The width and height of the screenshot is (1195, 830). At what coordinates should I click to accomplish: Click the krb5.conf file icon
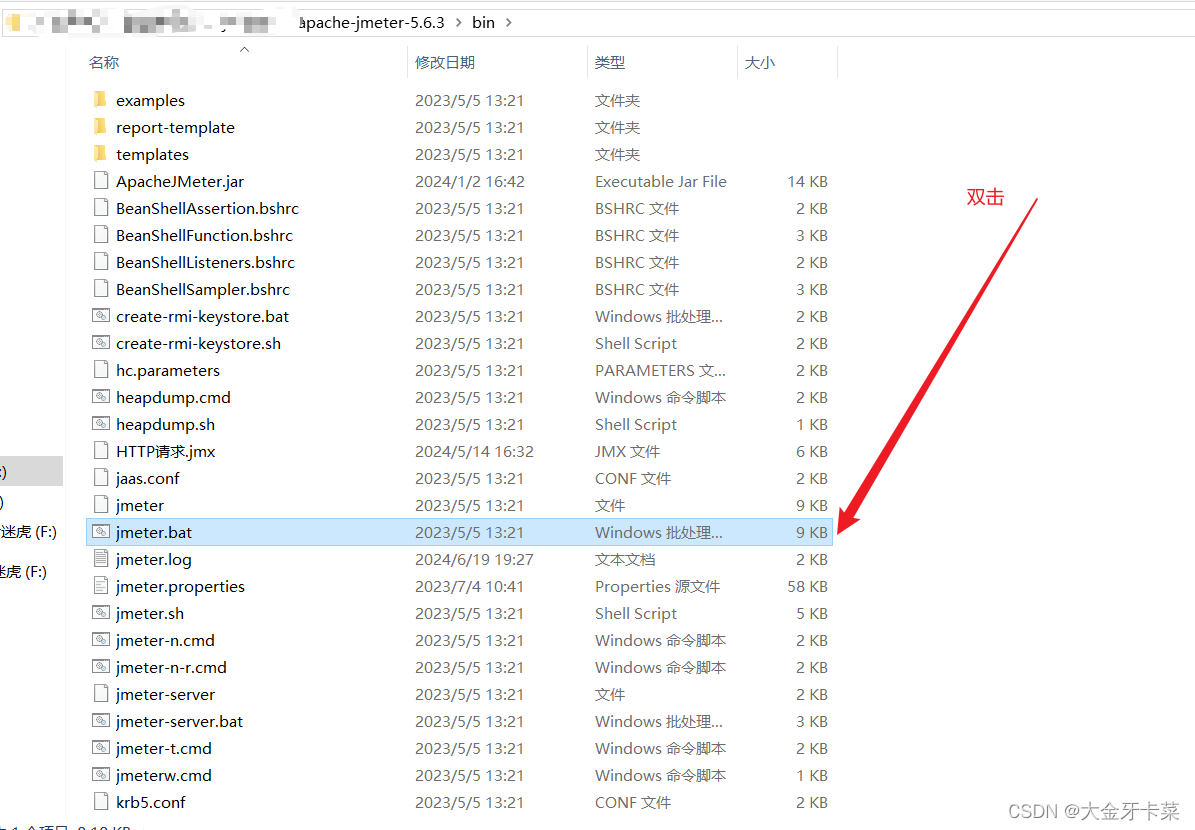click(101, 802)
